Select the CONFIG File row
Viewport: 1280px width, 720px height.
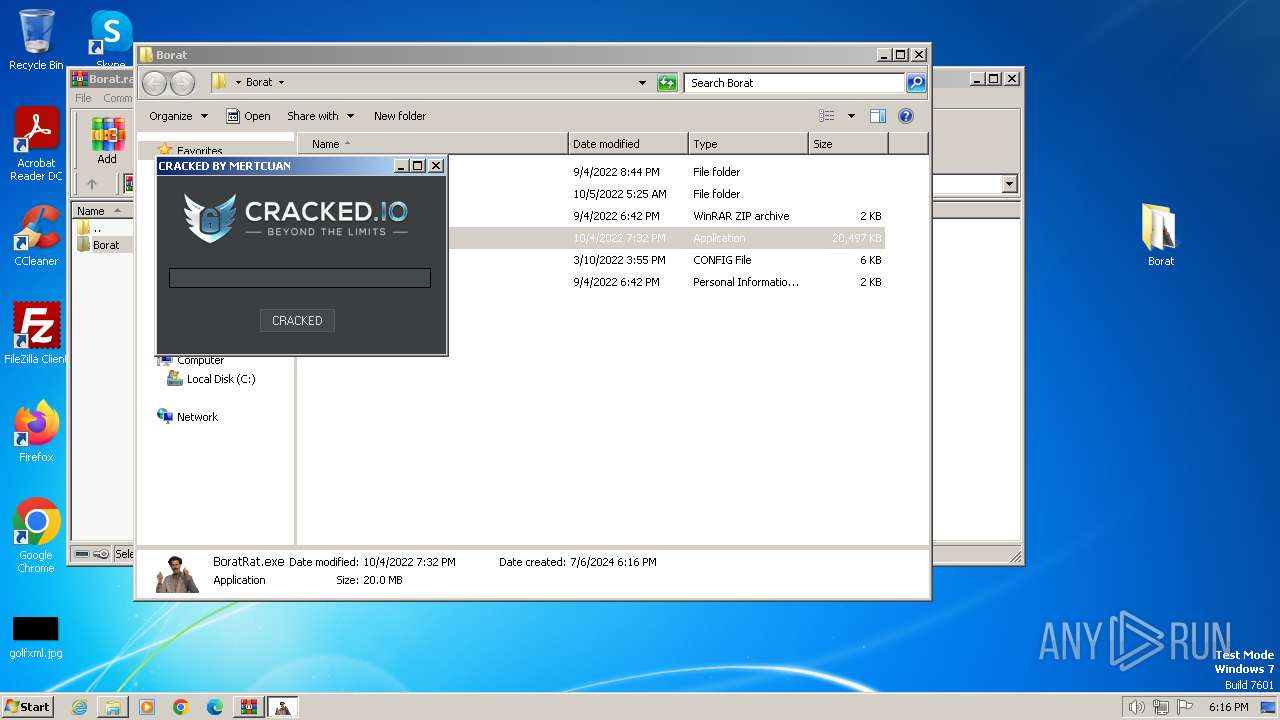point(666,260)
